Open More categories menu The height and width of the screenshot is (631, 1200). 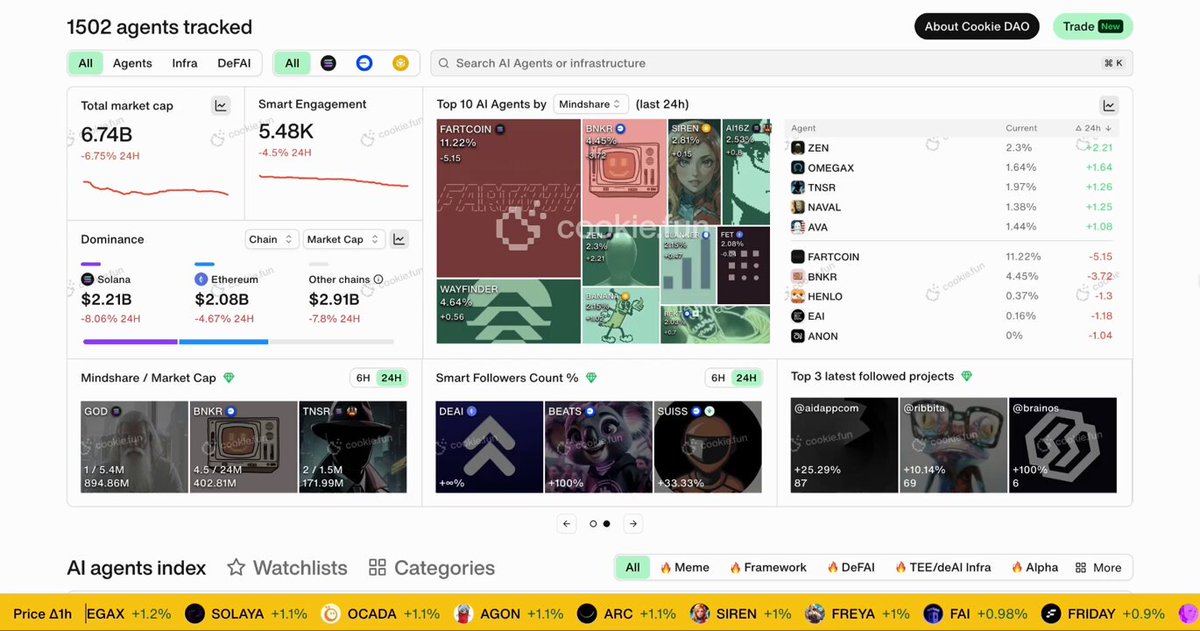coord(1098,567)
